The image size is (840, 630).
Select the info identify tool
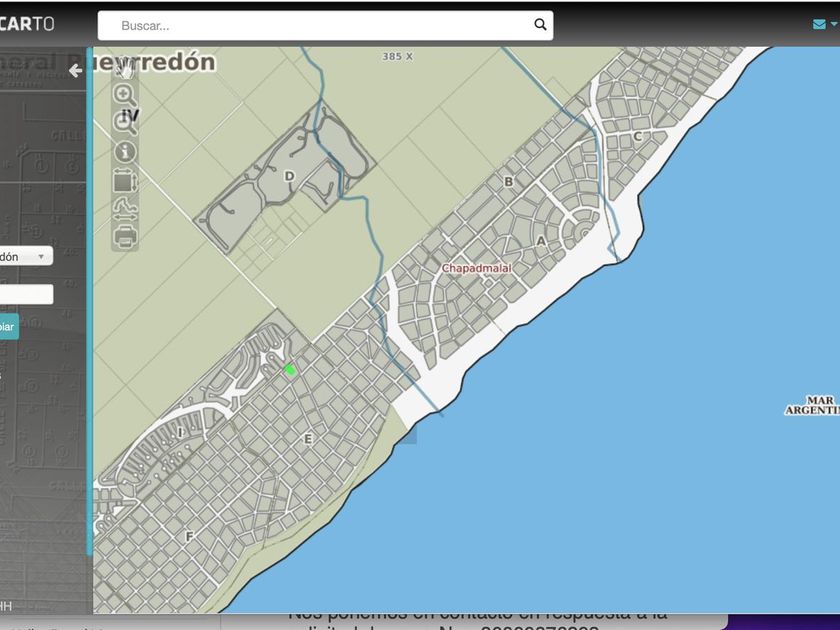pos(125,152)
